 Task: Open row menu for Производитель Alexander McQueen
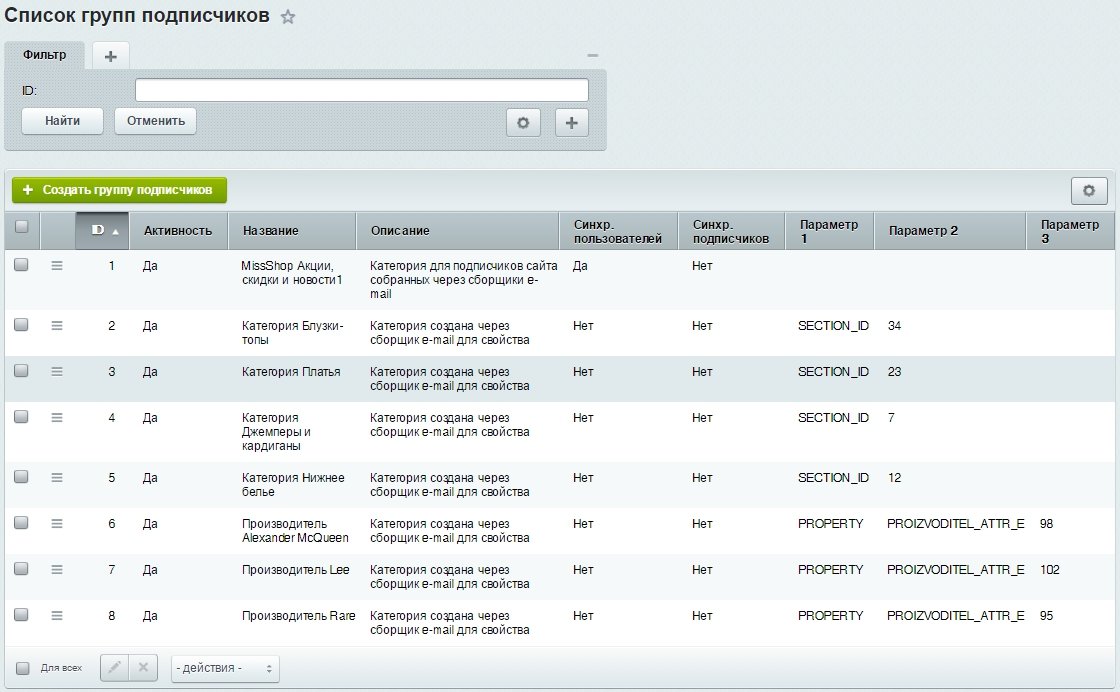[x=57, y=523]
